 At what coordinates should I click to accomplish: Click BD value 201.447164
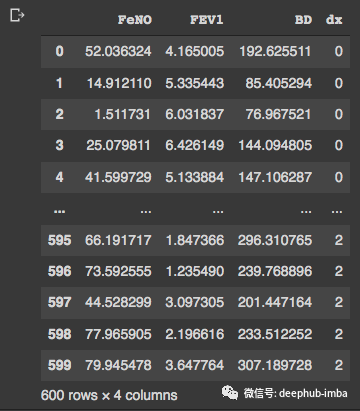[x=275, y=302]
